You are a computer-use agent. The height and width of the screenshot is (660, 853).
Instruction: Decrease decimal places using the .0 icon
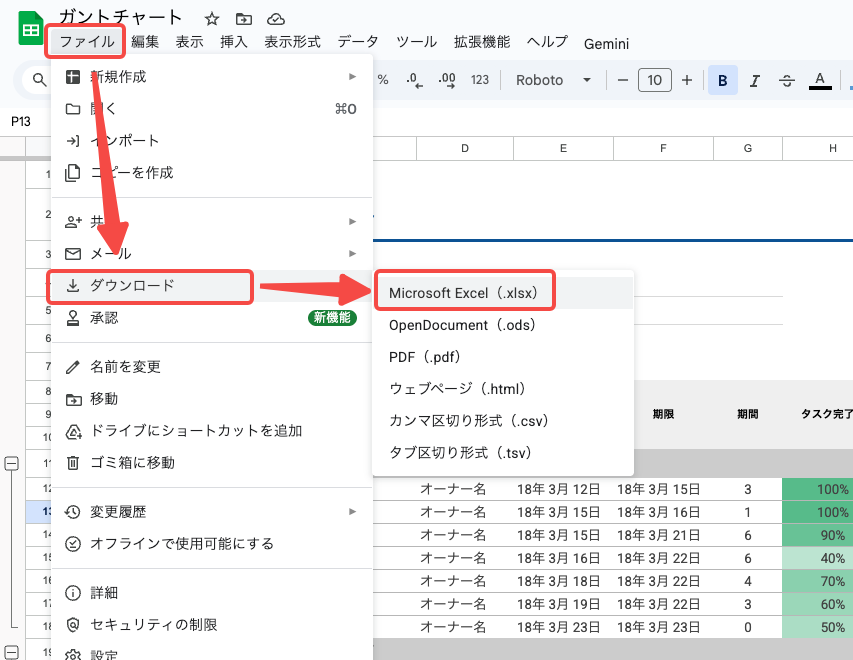coord(413,80)
